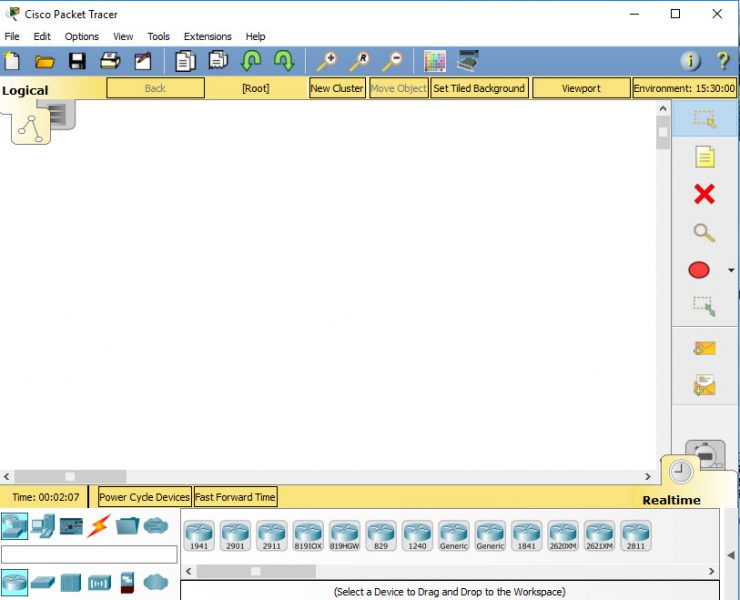Expand the device list right arrow
Viewport: 740px width, 600px height.
712,571
